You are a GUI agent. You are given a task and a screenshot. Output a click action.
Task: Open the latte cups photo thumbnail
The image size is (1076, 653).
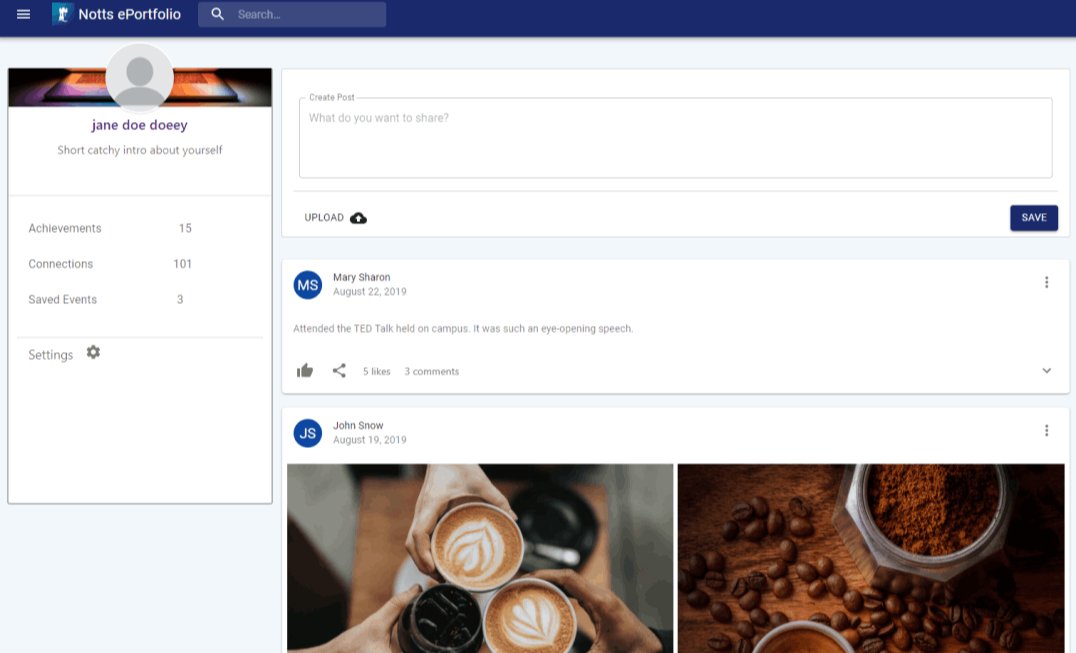coord(480,557)
